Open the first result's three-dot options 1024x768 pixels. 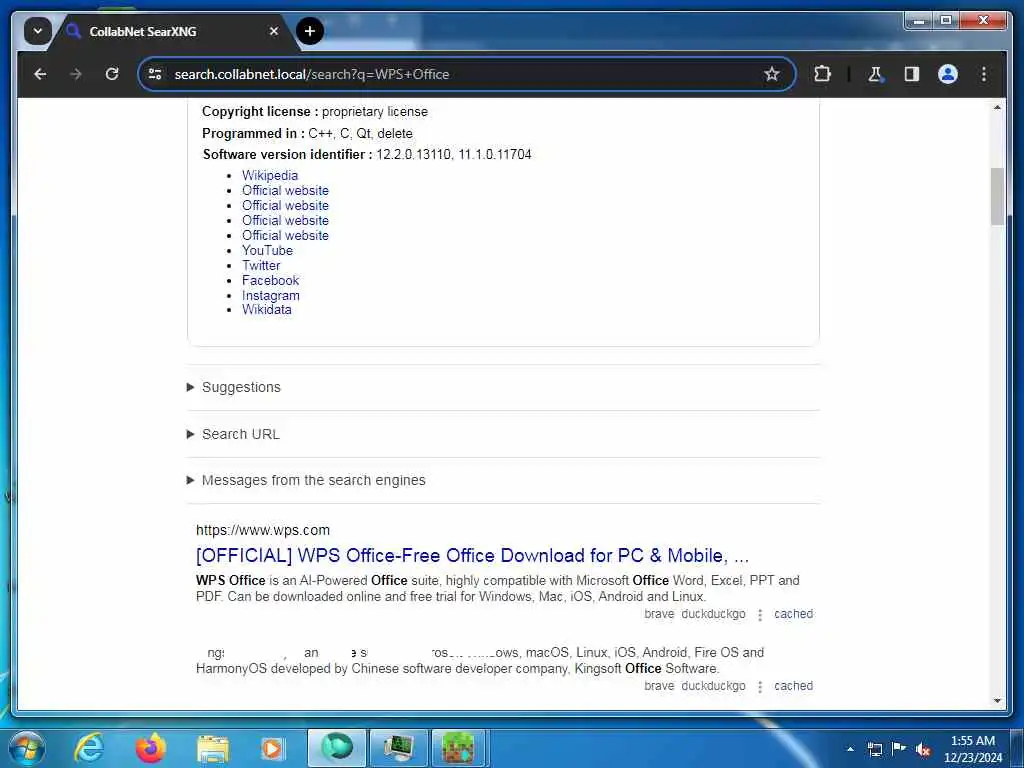pyautogui.click(x=760, y=615)
